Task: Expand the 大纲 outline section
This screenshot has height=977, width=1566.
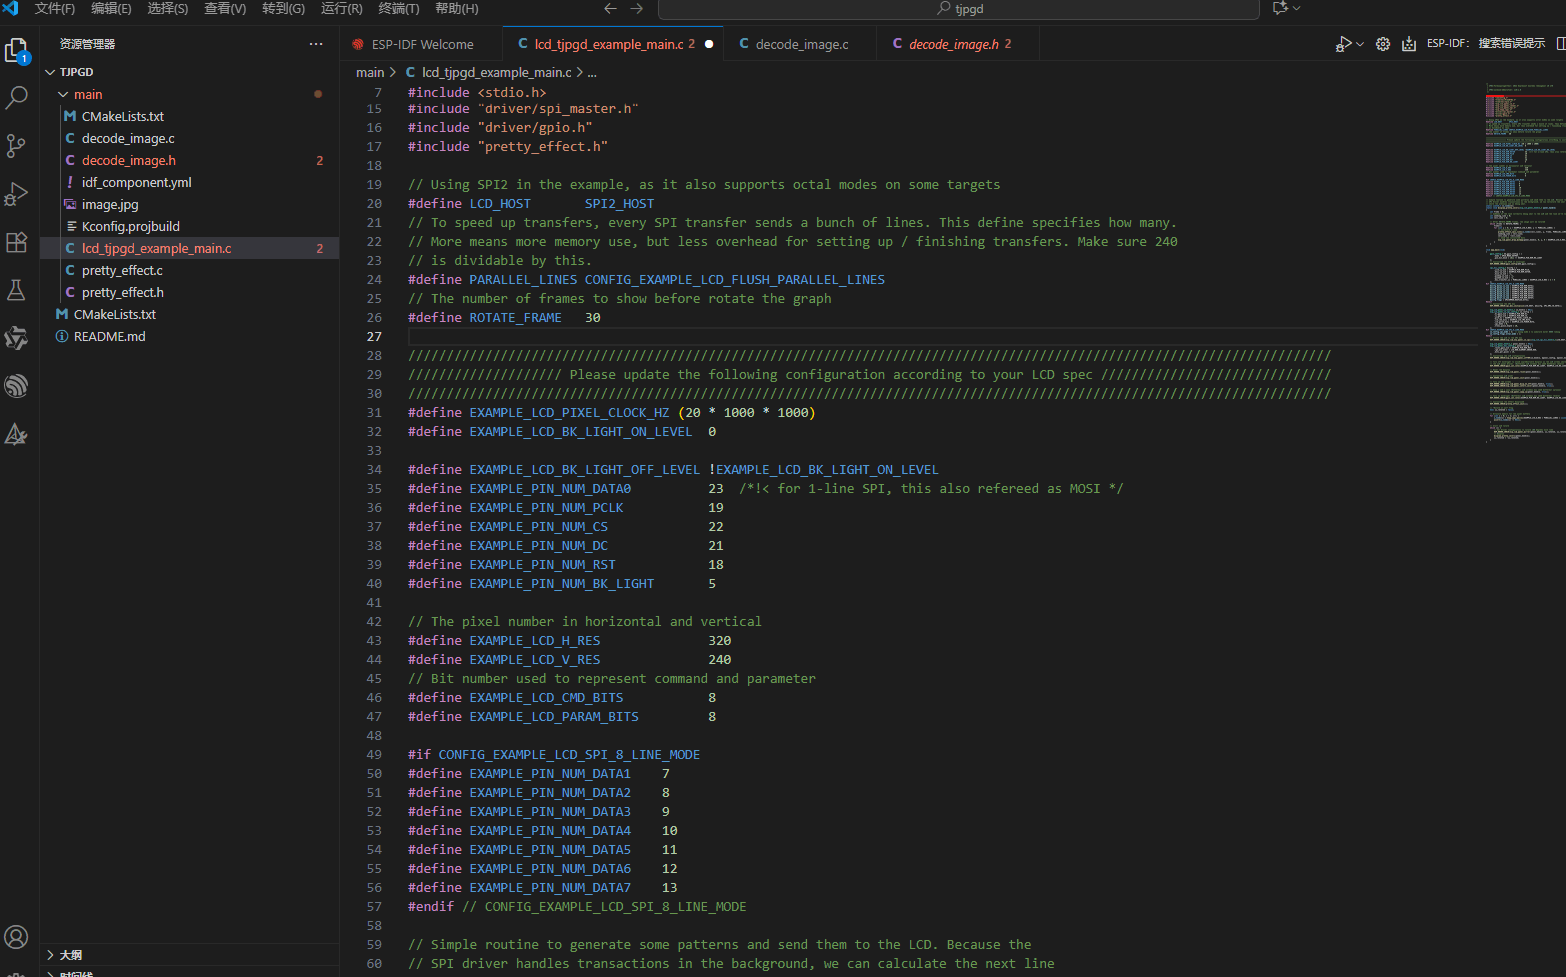Action: tap(51, 955)
